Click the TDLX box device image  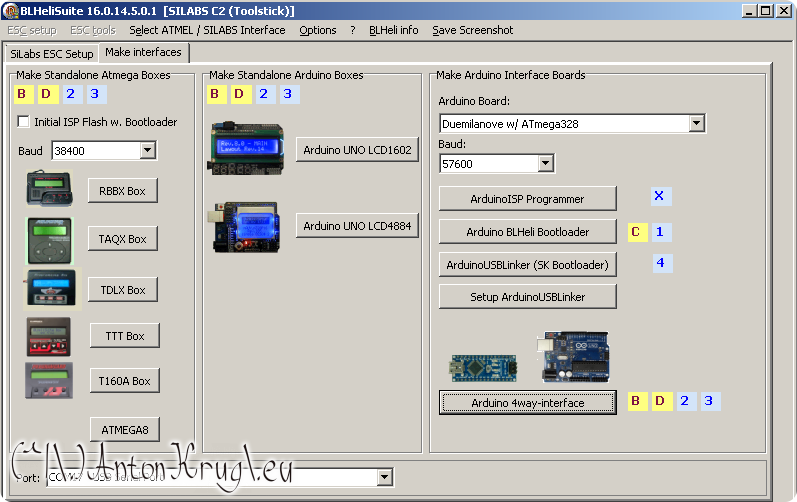52,288
